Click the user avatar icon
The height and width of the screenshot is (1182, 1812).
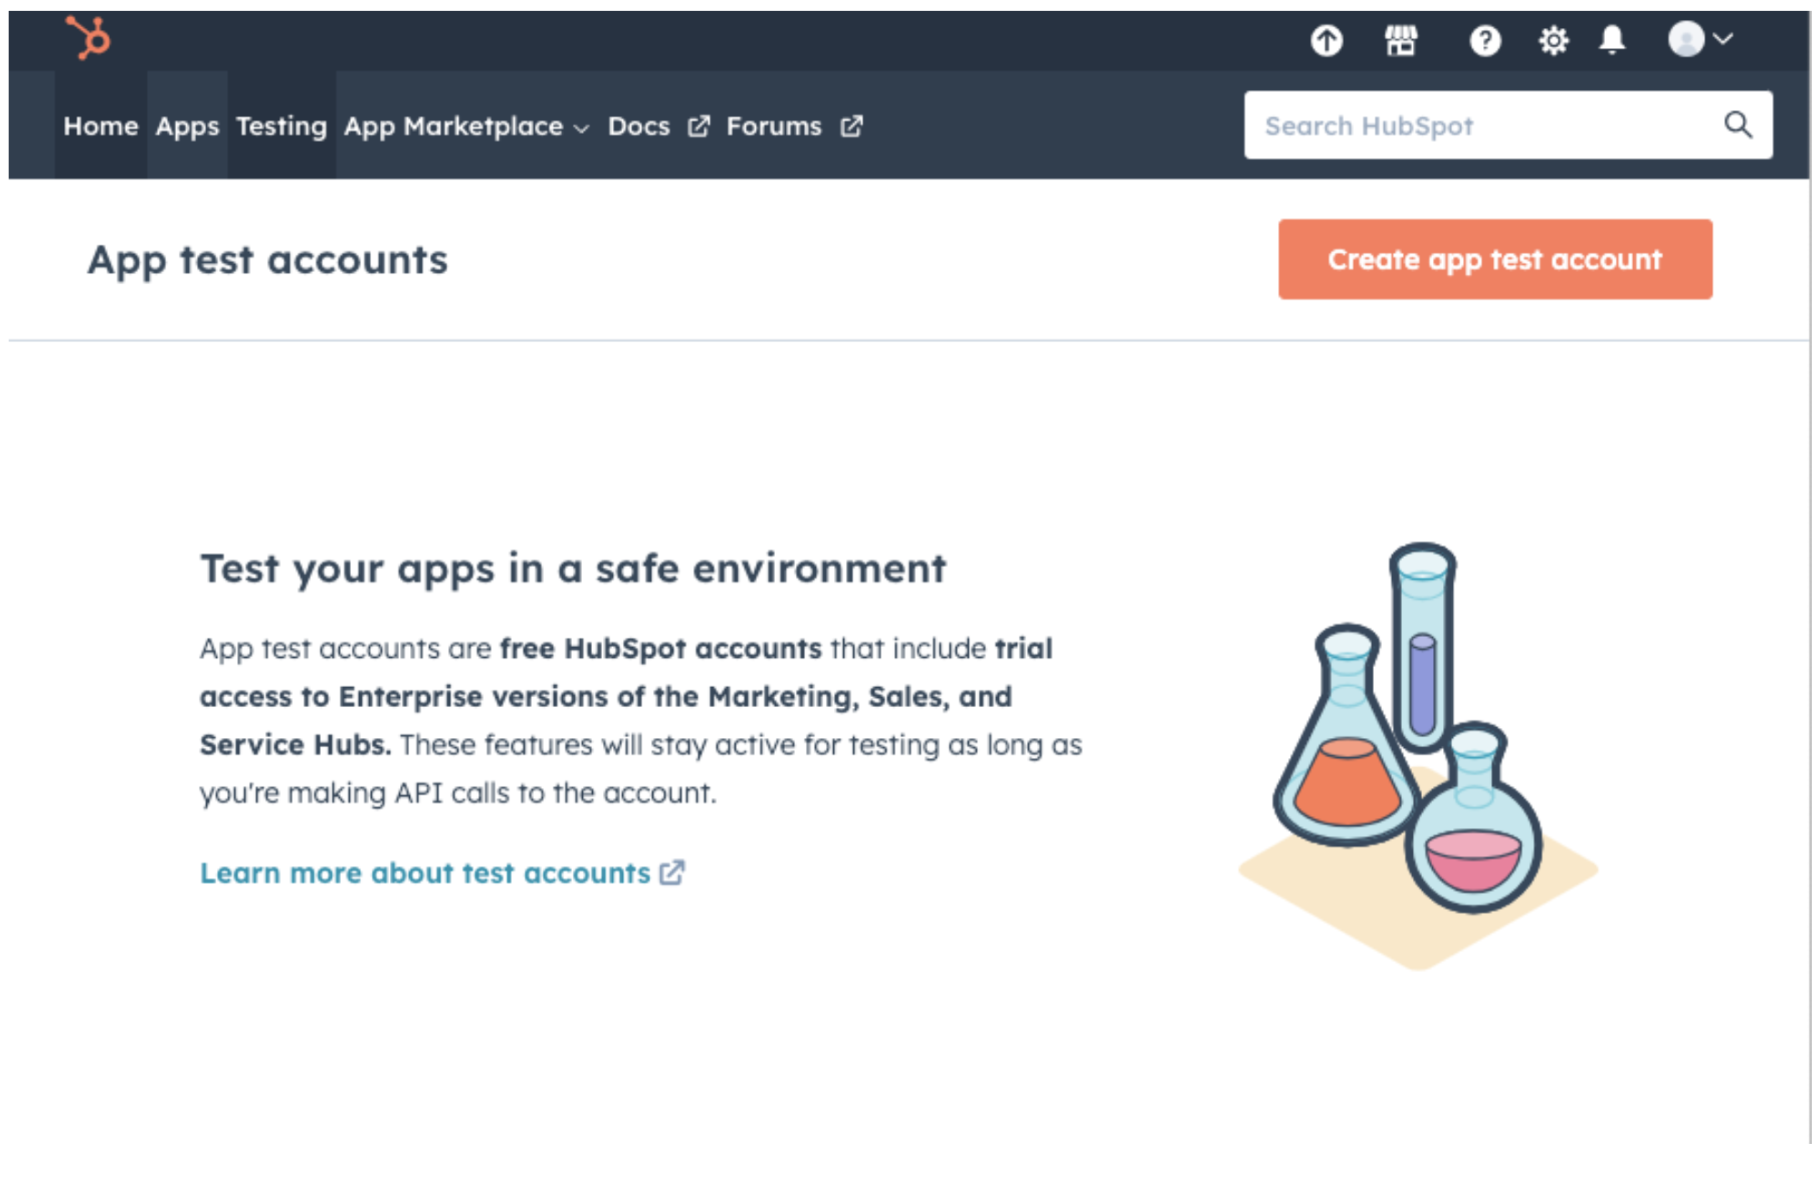click(x=1686, y=40)
